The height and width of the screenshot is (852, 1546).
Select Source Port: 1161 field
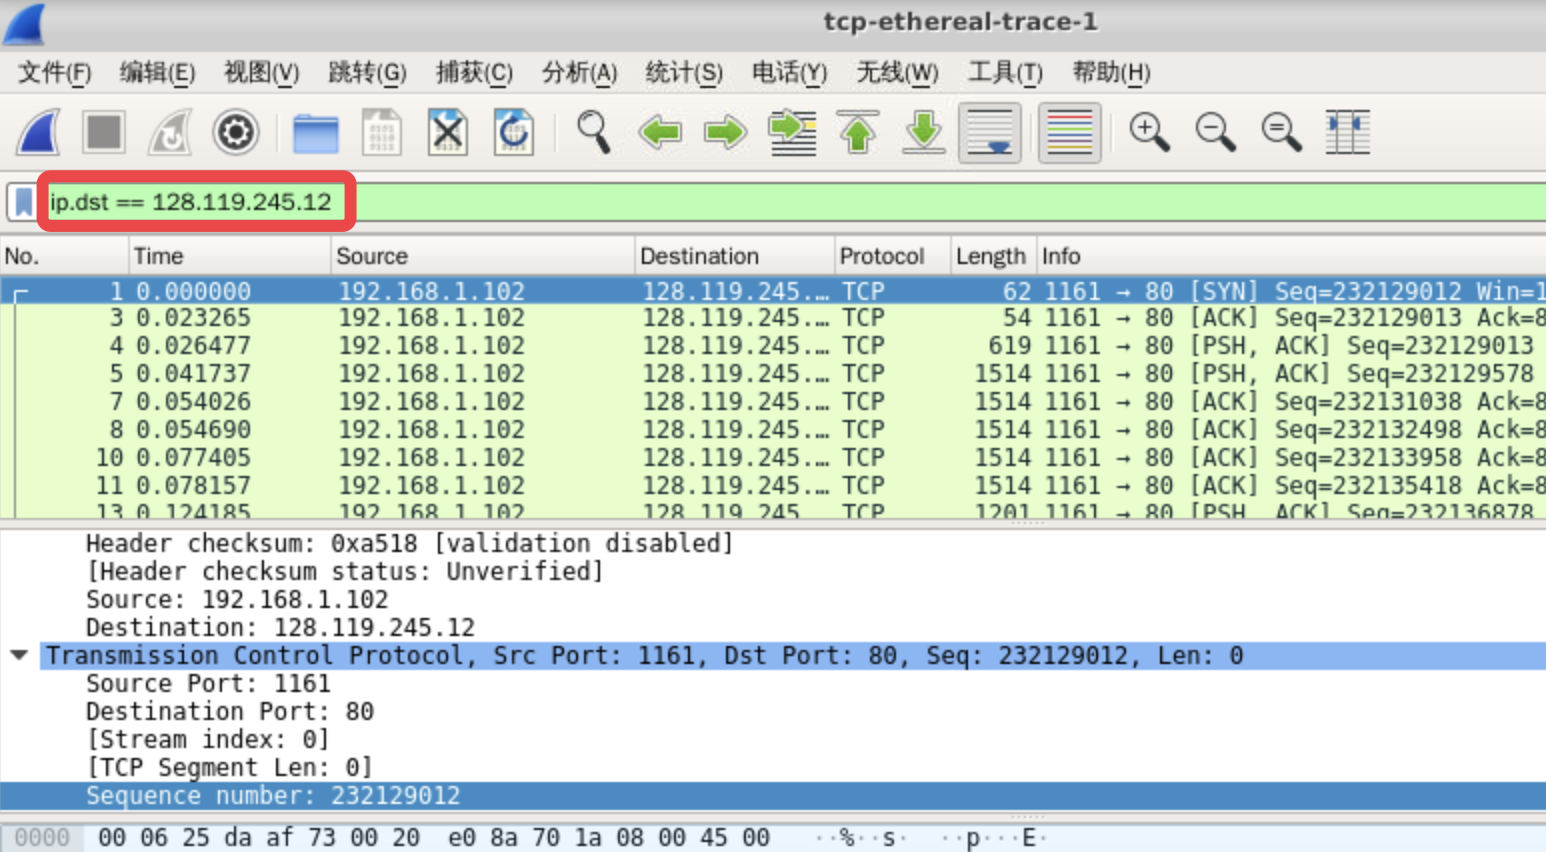click(208, 684)
